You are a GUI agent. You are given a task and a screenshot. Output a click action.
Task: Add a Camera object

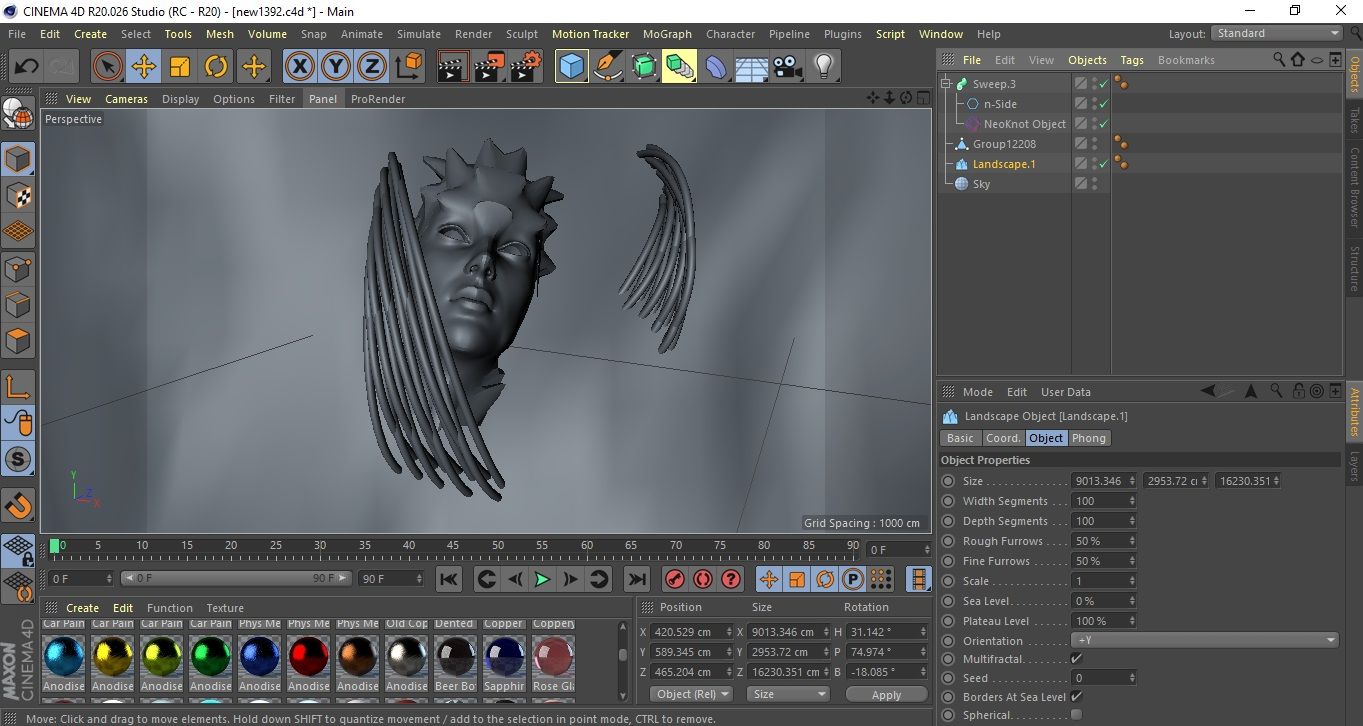click(x=787, y=67)
